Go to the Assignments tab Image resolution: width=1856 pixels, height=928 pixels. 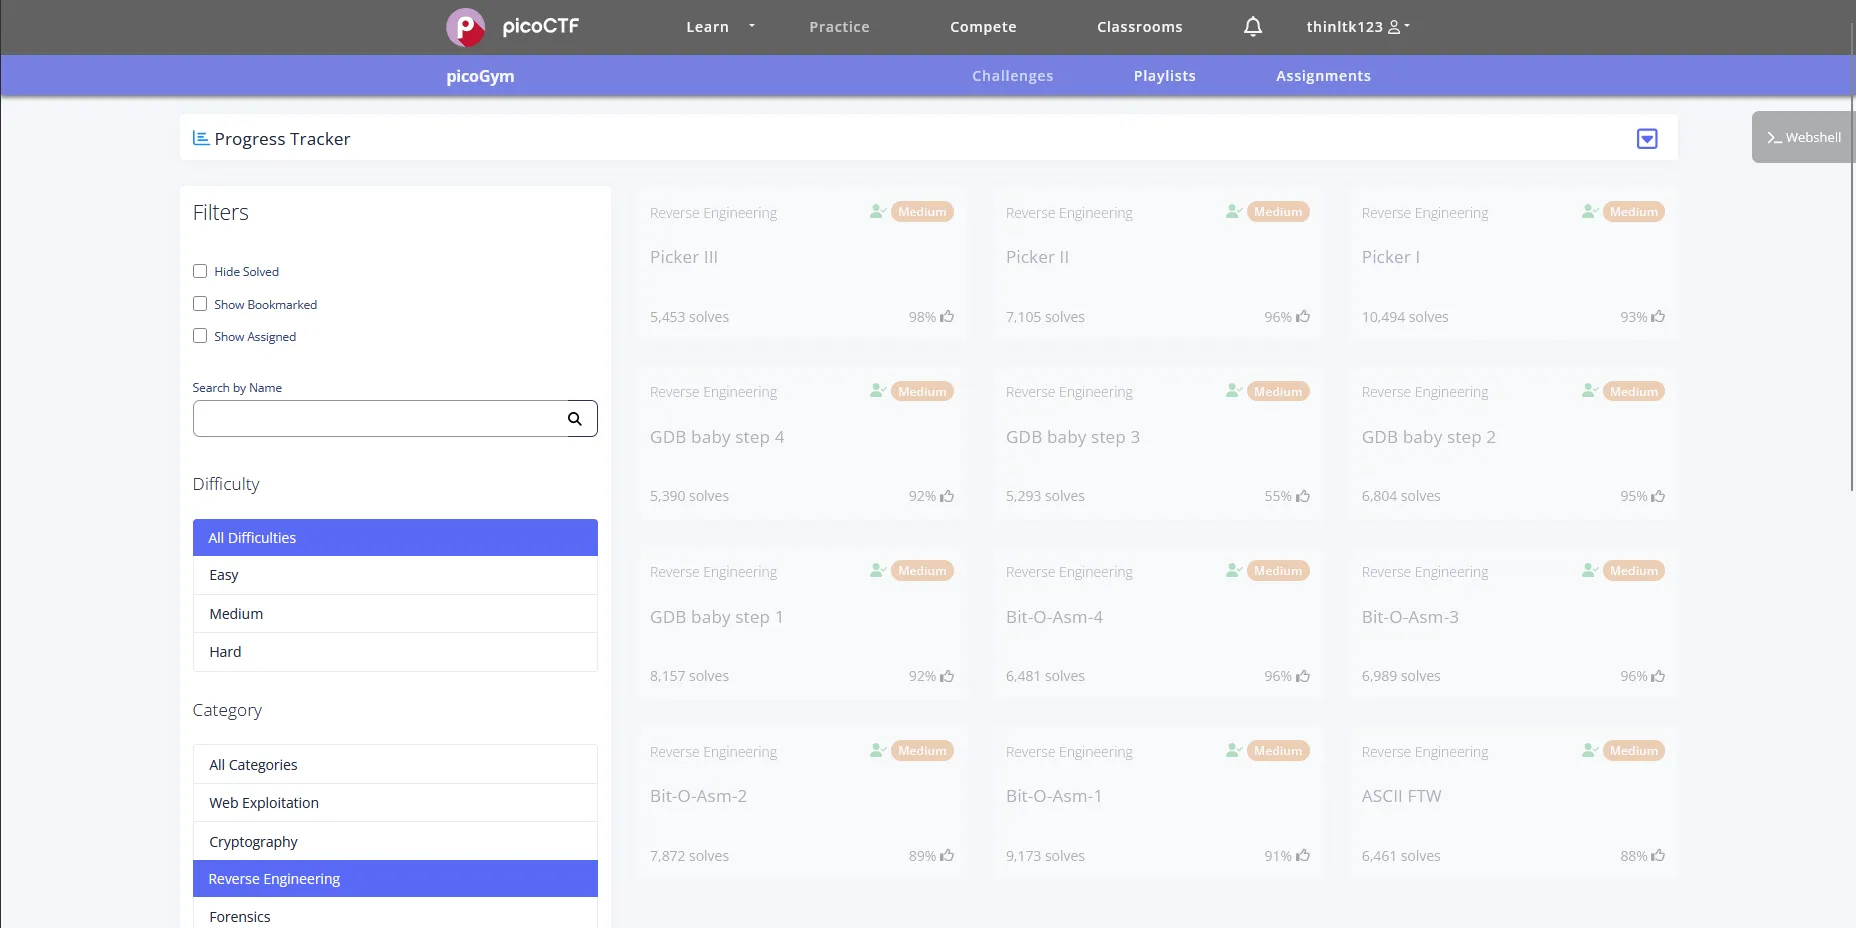pos(1322,76)
